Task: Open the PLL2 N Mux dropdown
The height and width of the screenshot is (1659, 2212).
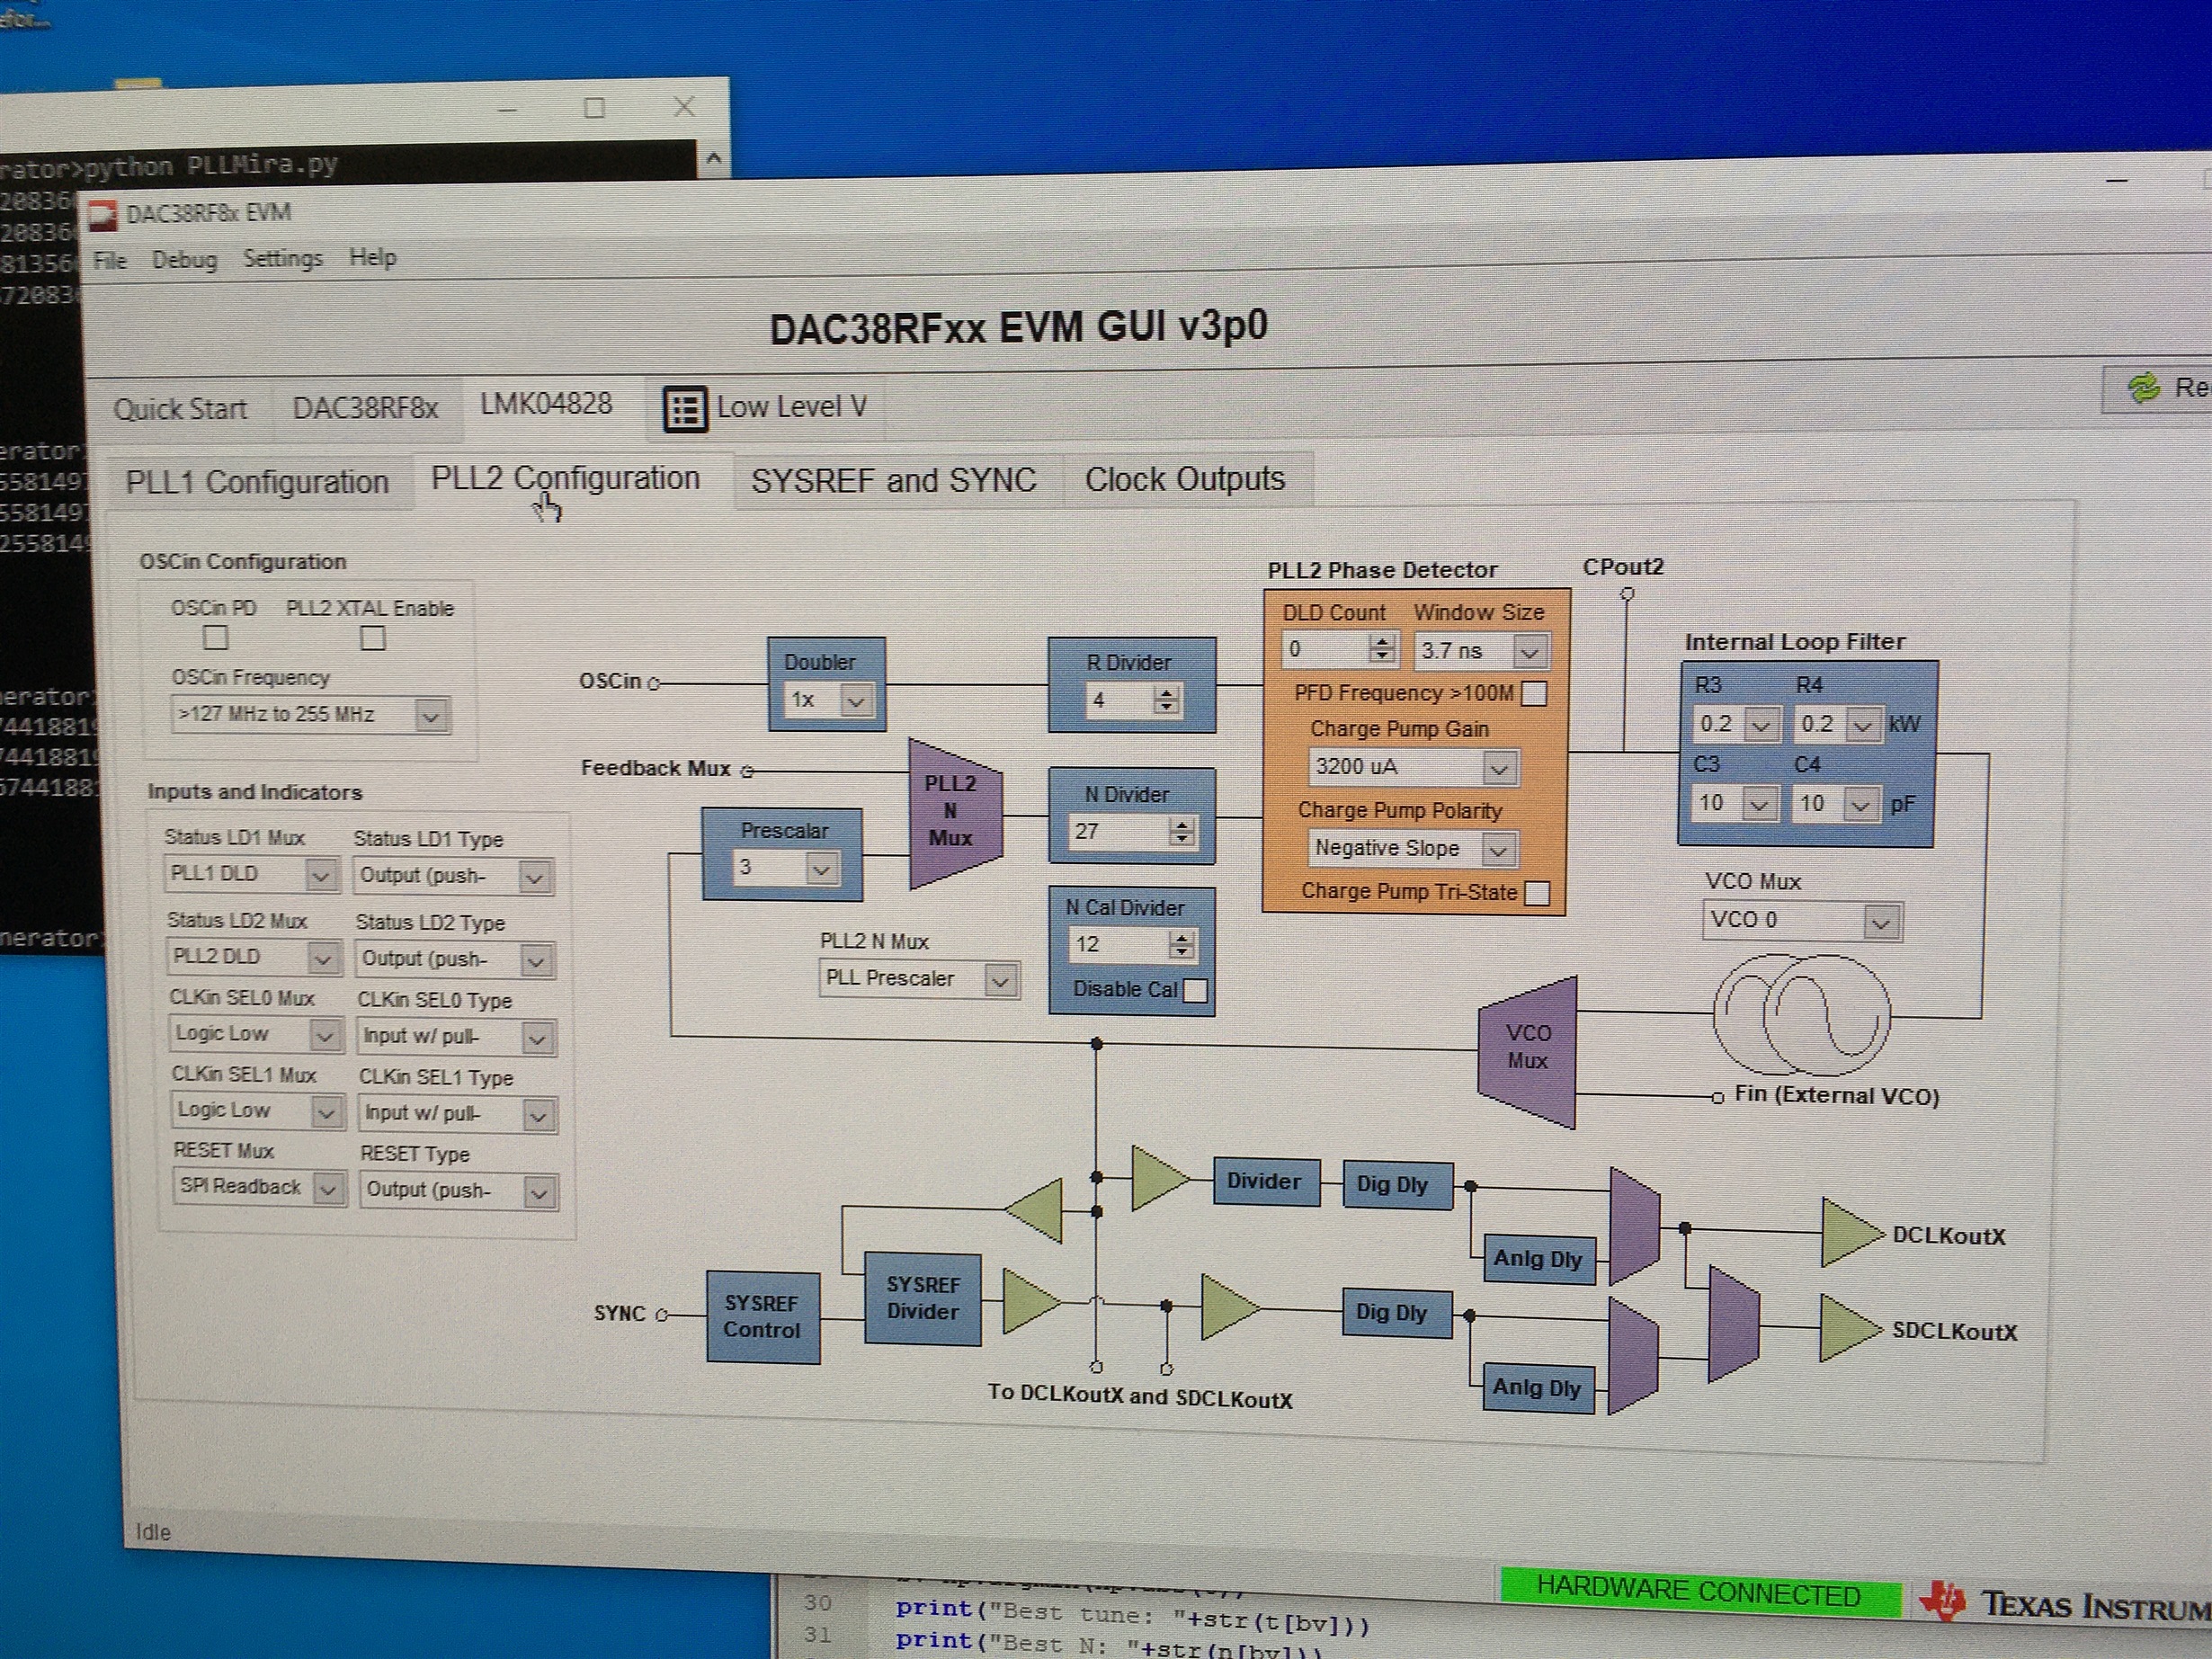Action: pos(919,978)
